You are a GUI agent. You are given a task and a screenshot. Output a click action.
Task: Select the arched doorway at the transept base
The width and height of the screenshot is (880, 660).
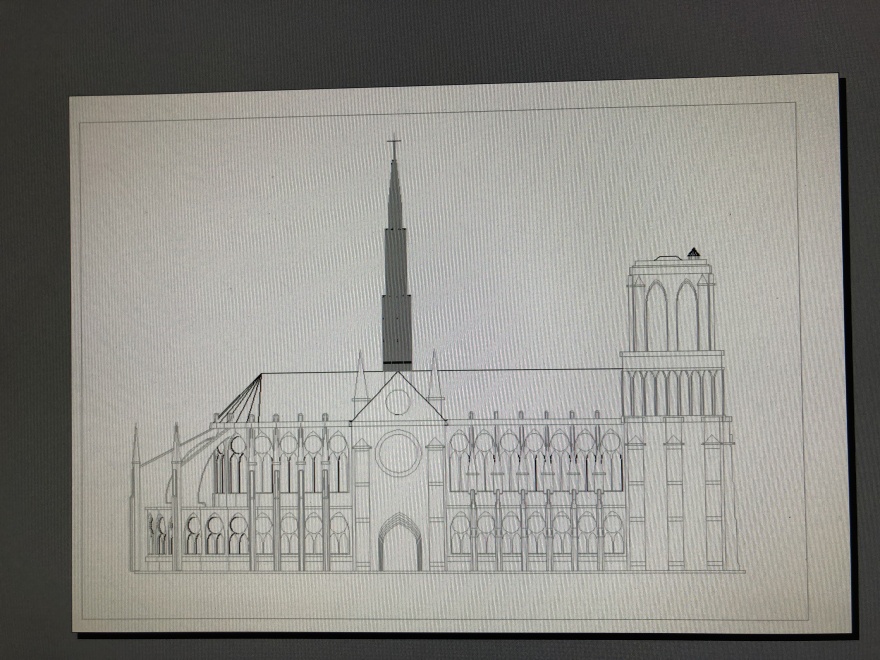point(399,545)
